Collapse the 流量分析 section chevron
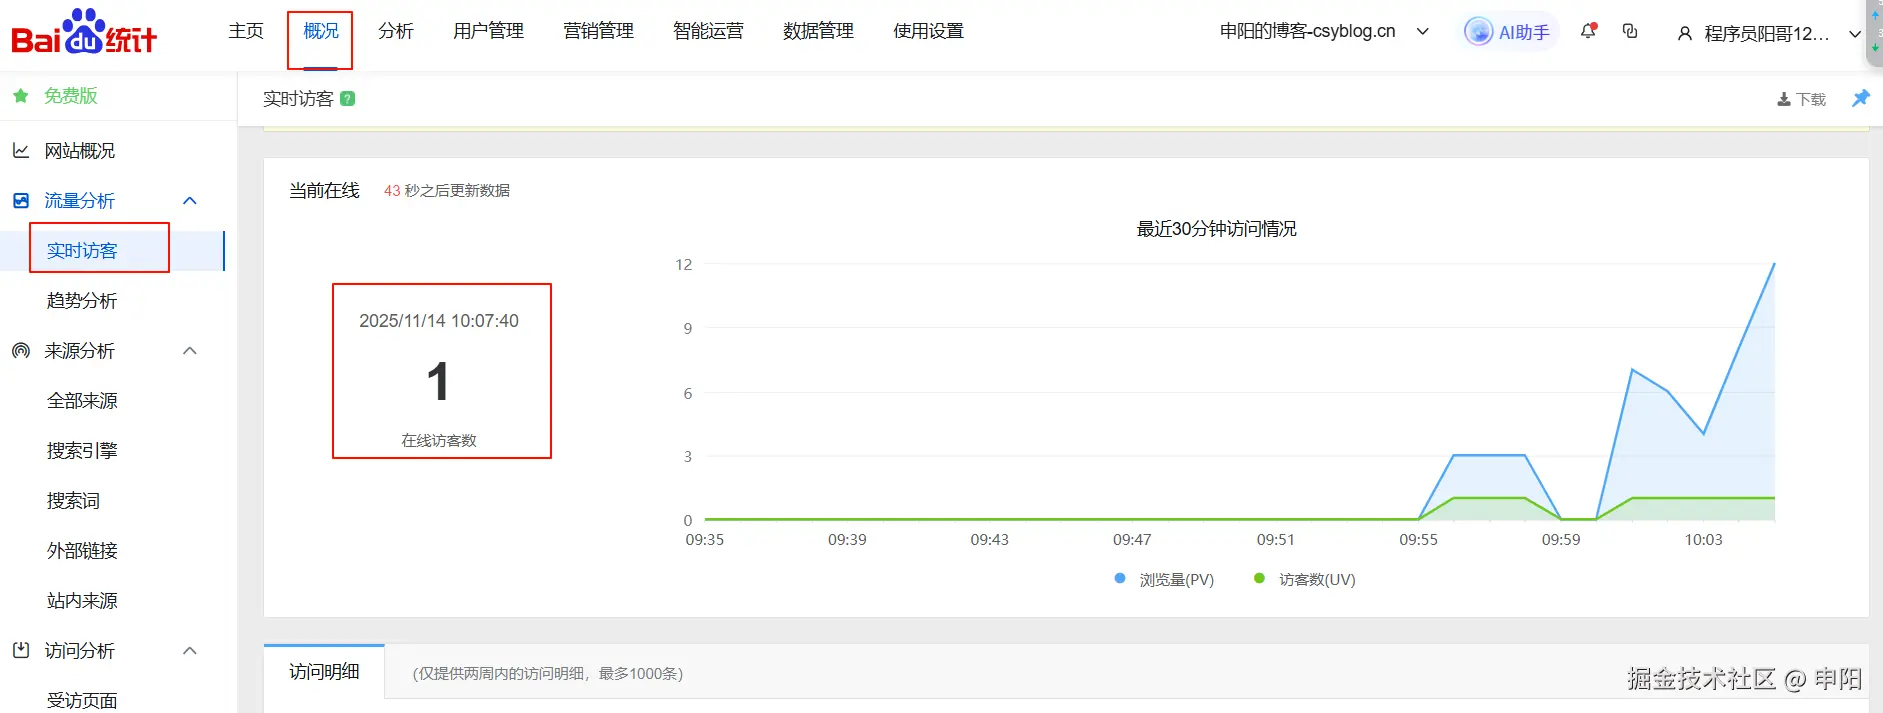 [x=190, y=201]
